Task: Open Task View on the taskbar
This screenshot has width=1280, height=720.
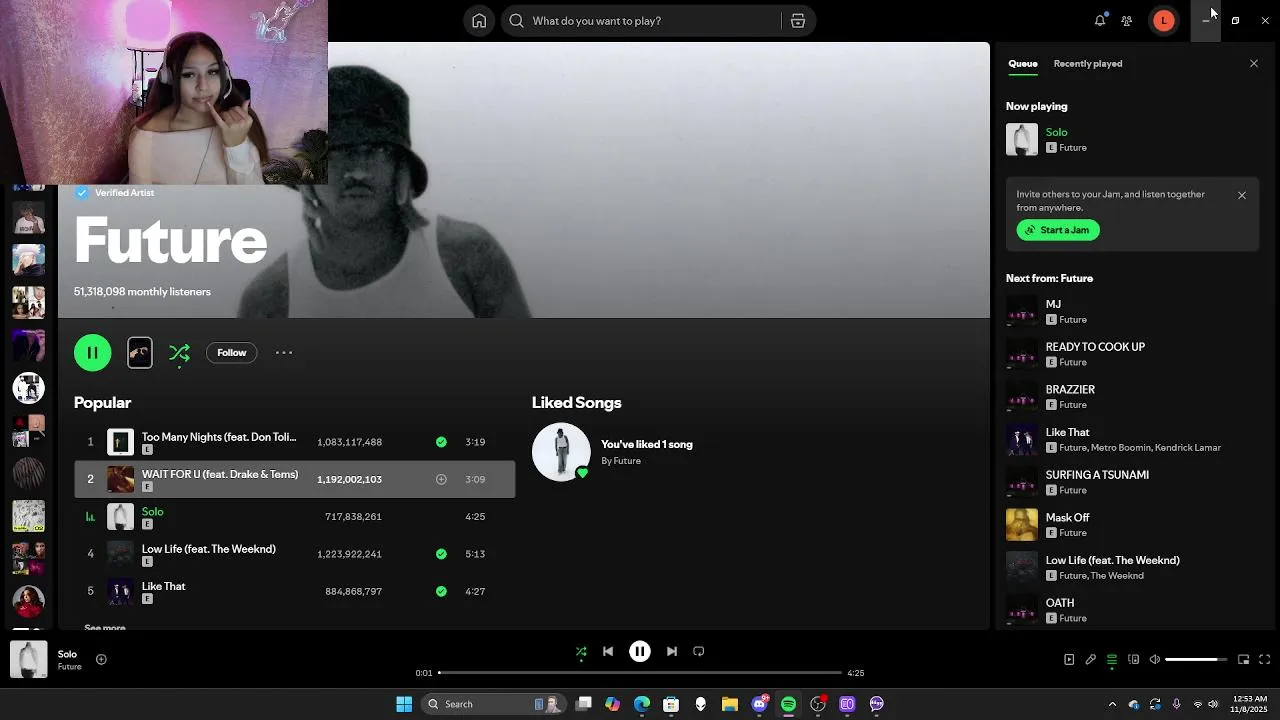Action: (x=584, y=704)
